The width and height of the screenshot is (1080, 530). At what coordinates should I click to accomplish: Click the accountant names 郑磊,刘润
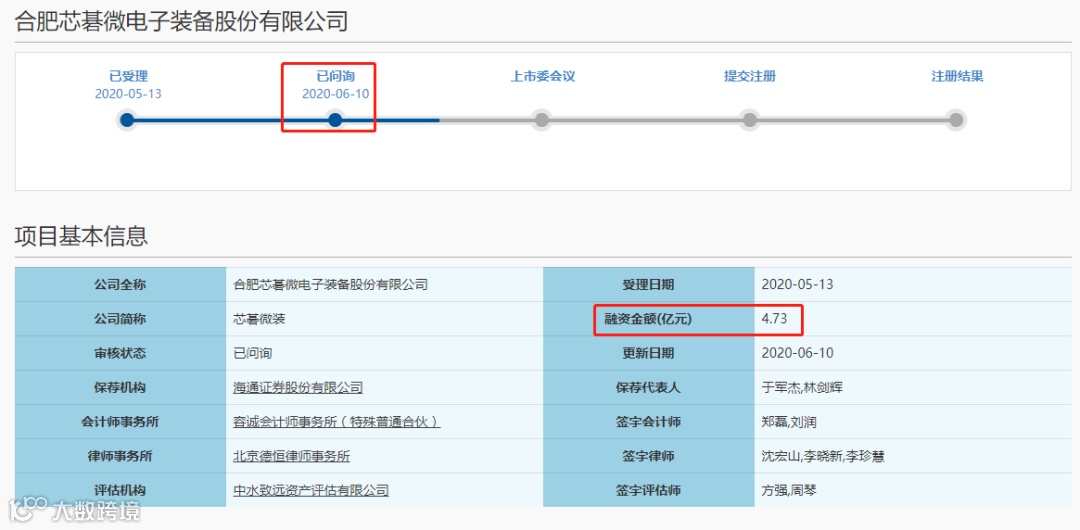(x=789, y=422)
